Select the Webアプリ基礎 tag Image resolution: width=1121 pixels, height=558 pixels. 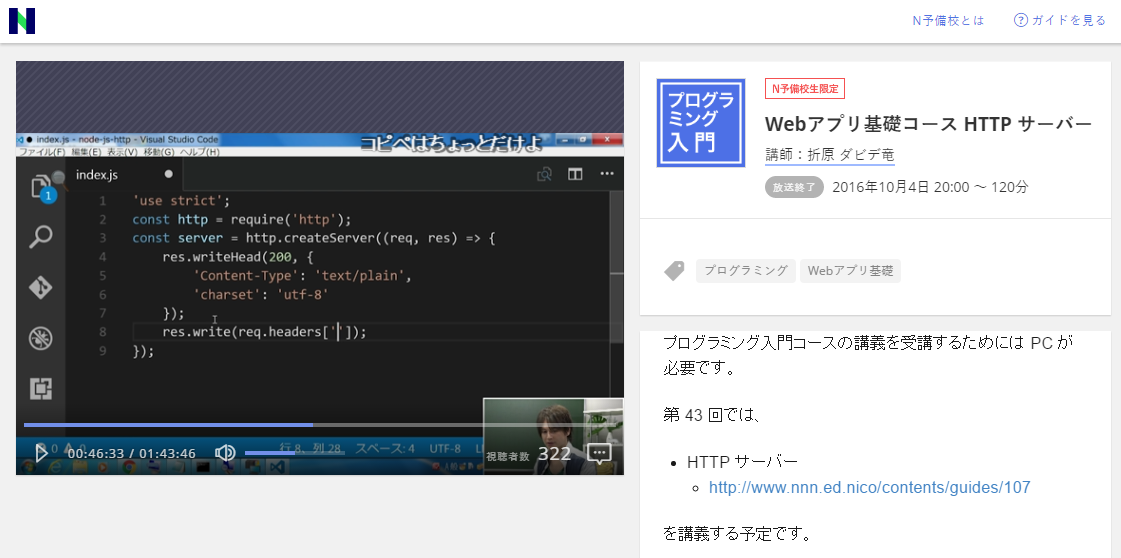(x=850, y=271)
